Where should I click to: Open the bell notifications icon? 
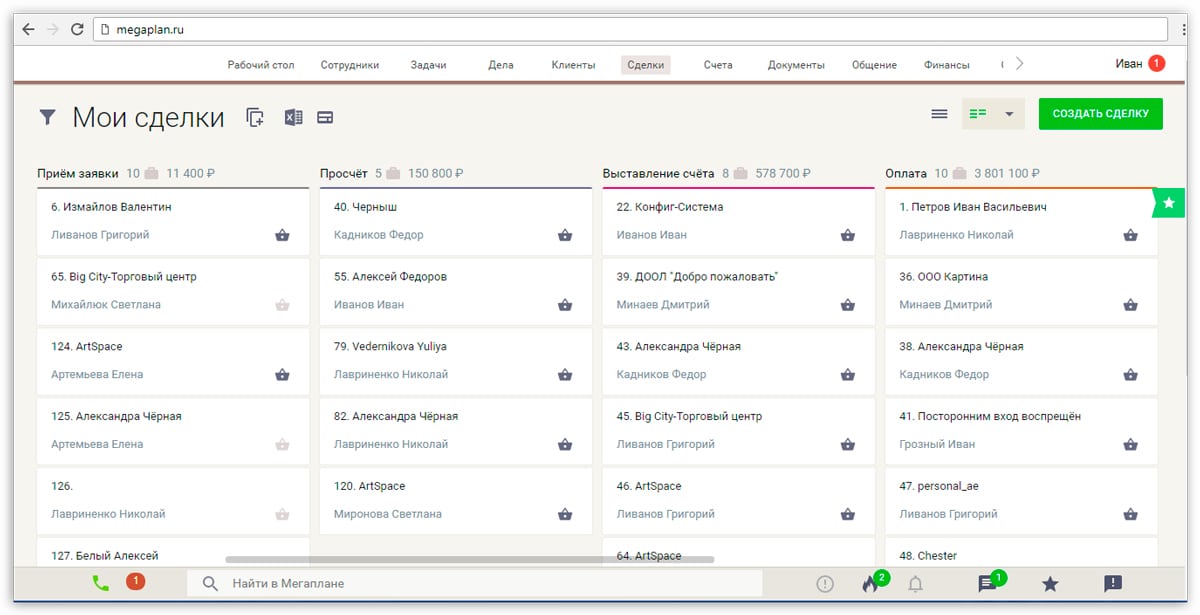point(914,584)
